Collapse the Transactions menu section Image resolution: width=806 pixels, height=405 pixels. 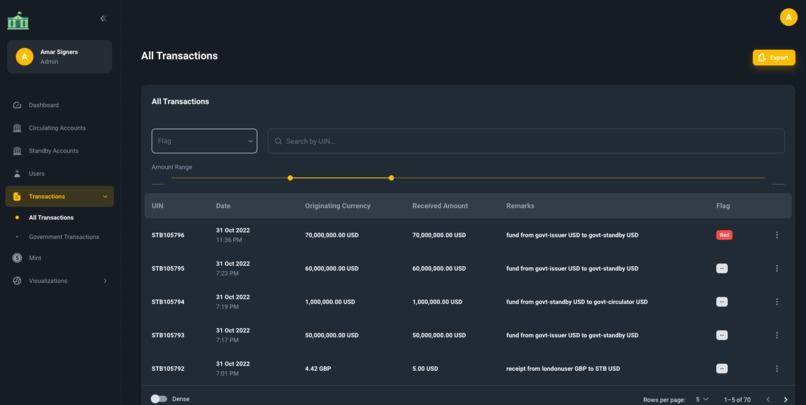point(60,196)
